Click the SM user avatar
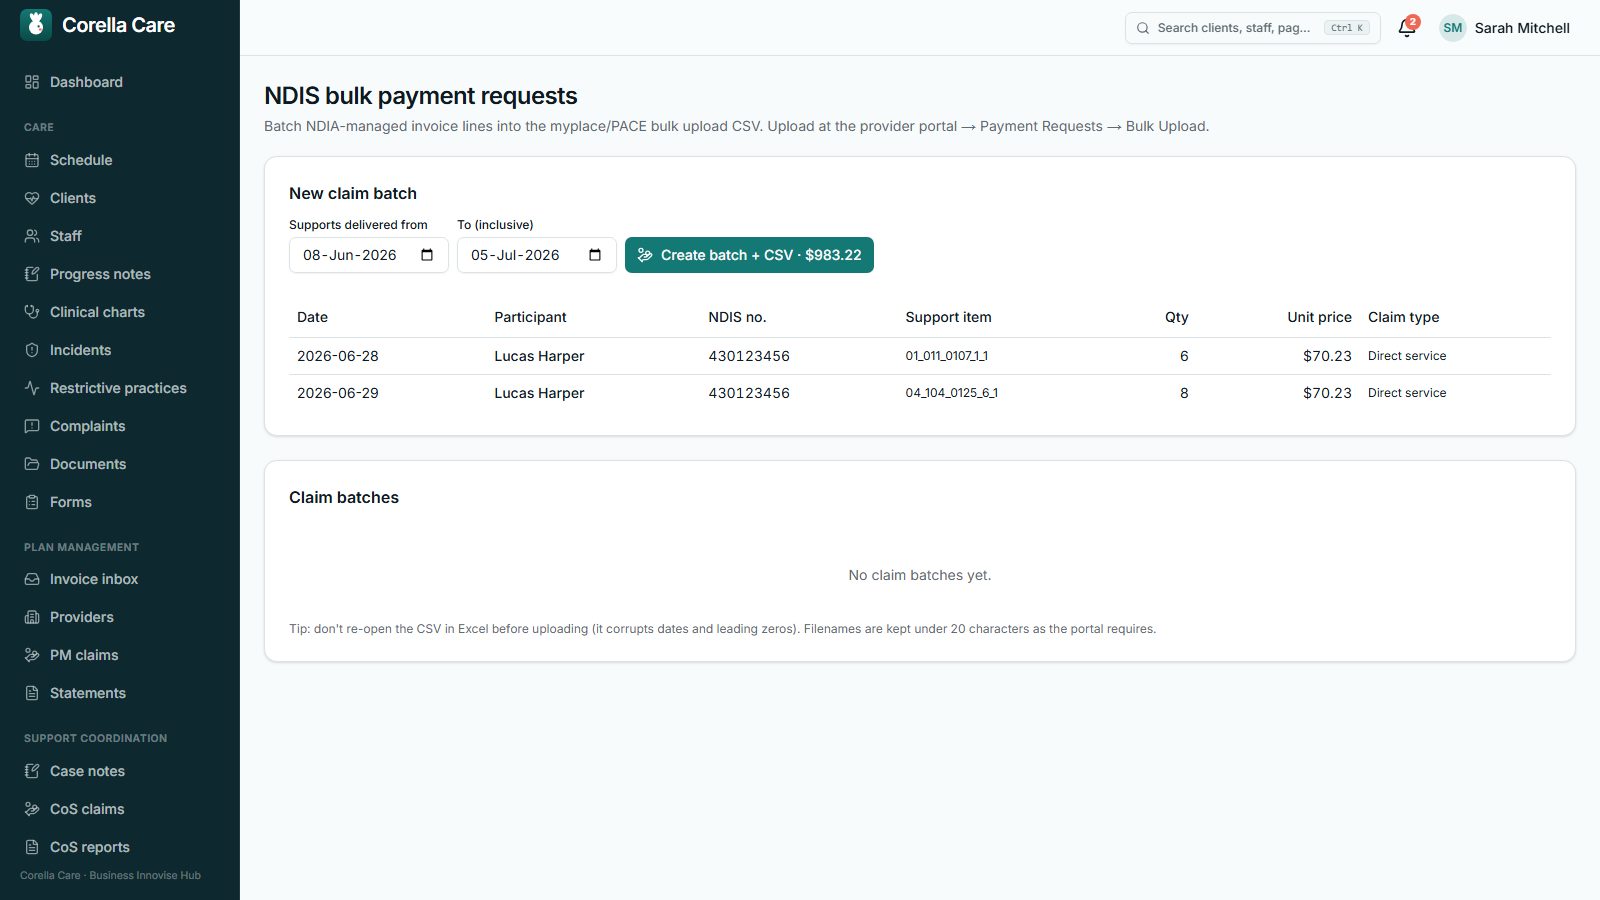 tap(1453, 28)
